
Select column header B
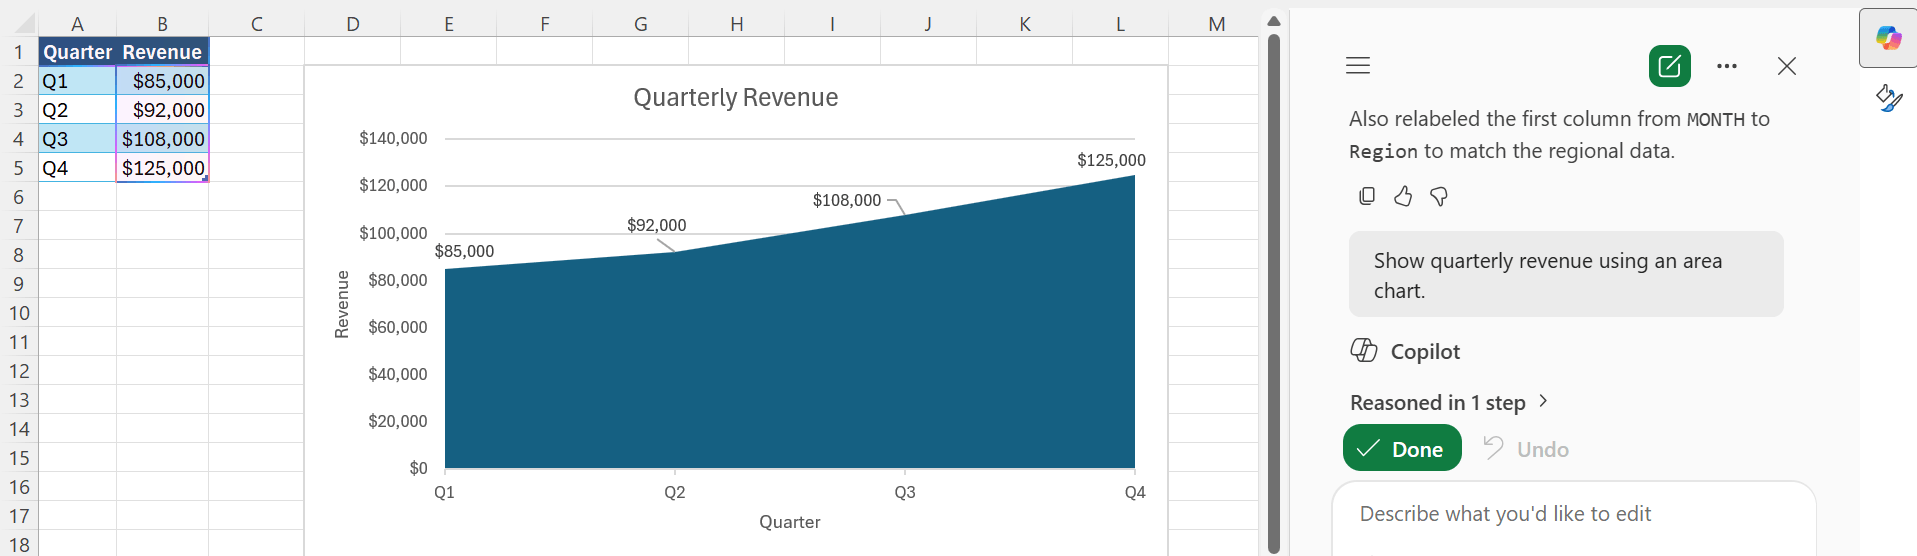pyautogui.click(x=162, y=24)
